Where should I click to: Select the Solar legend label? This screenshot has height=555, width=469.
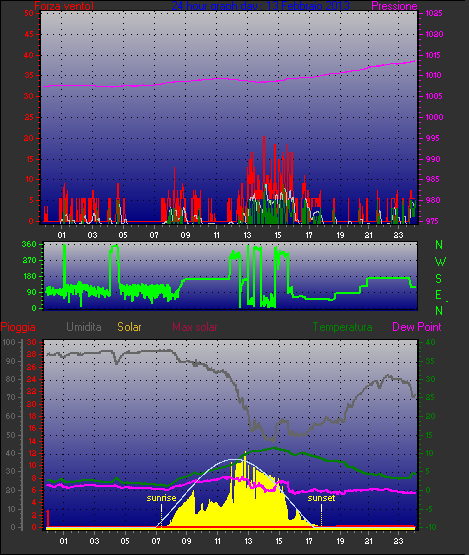tap(129, 327)
